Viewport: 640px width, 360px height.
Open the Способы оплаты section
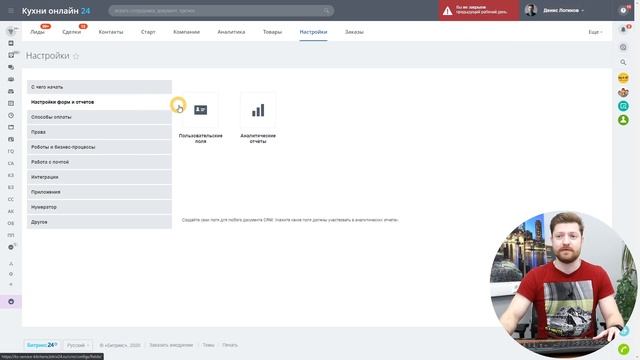point(99,117)
